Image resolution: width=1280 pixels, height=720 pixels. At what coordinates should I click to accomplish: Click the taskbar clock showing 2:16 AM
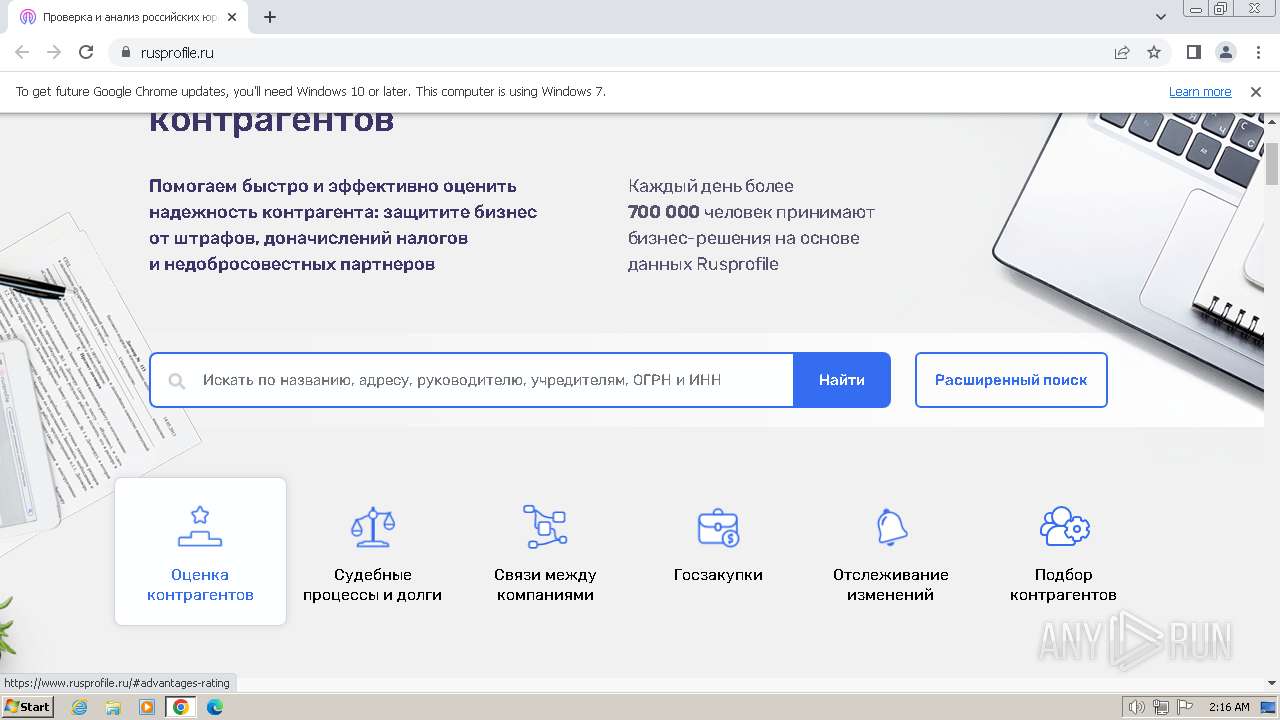[x=1229, y=707]
